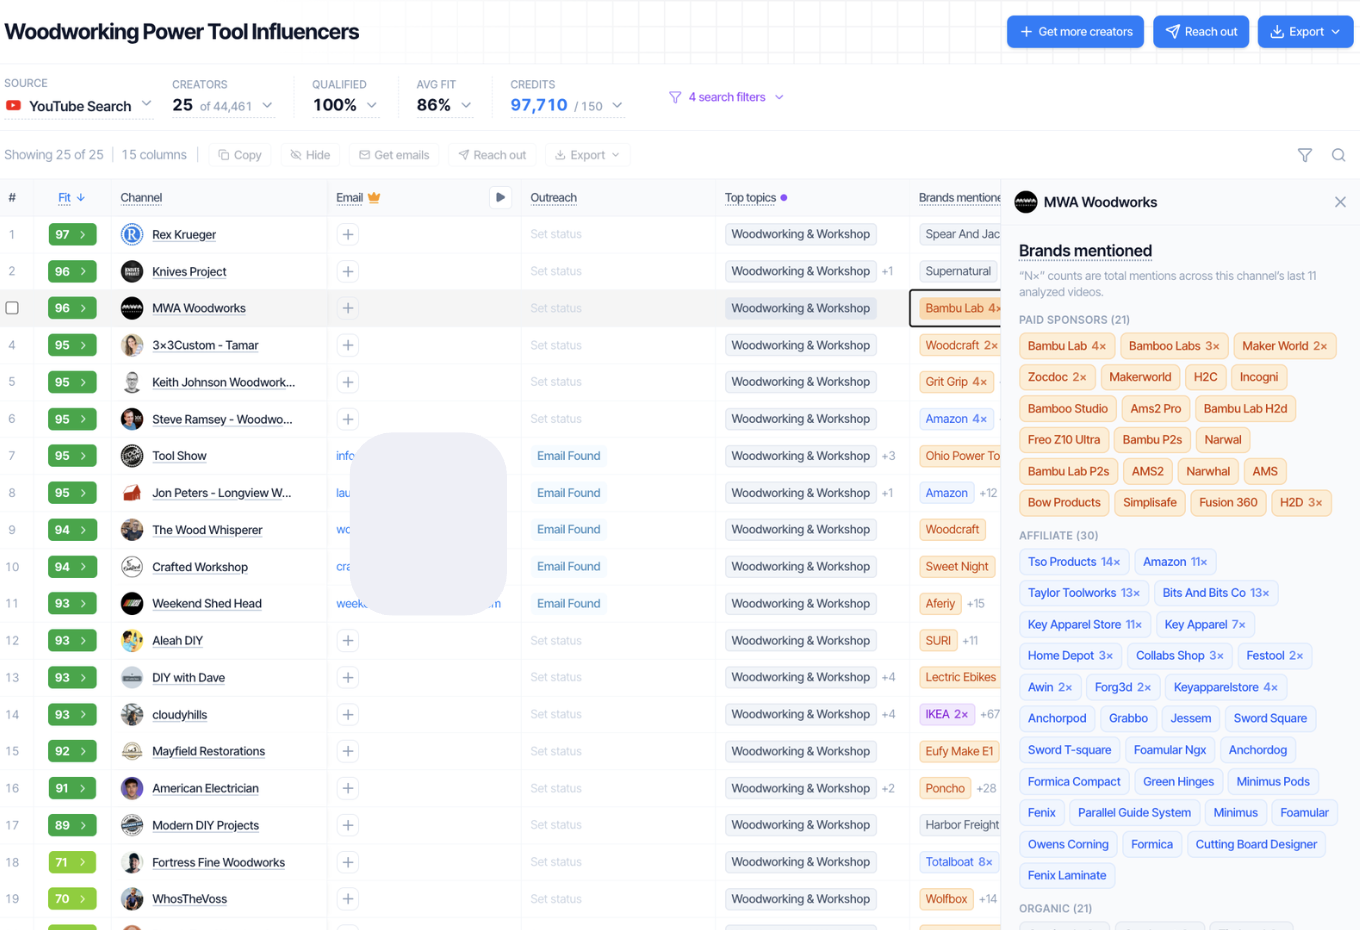
Task: Expand the Credits 97,710 dropdown
Action: click(x=567, y=105)
